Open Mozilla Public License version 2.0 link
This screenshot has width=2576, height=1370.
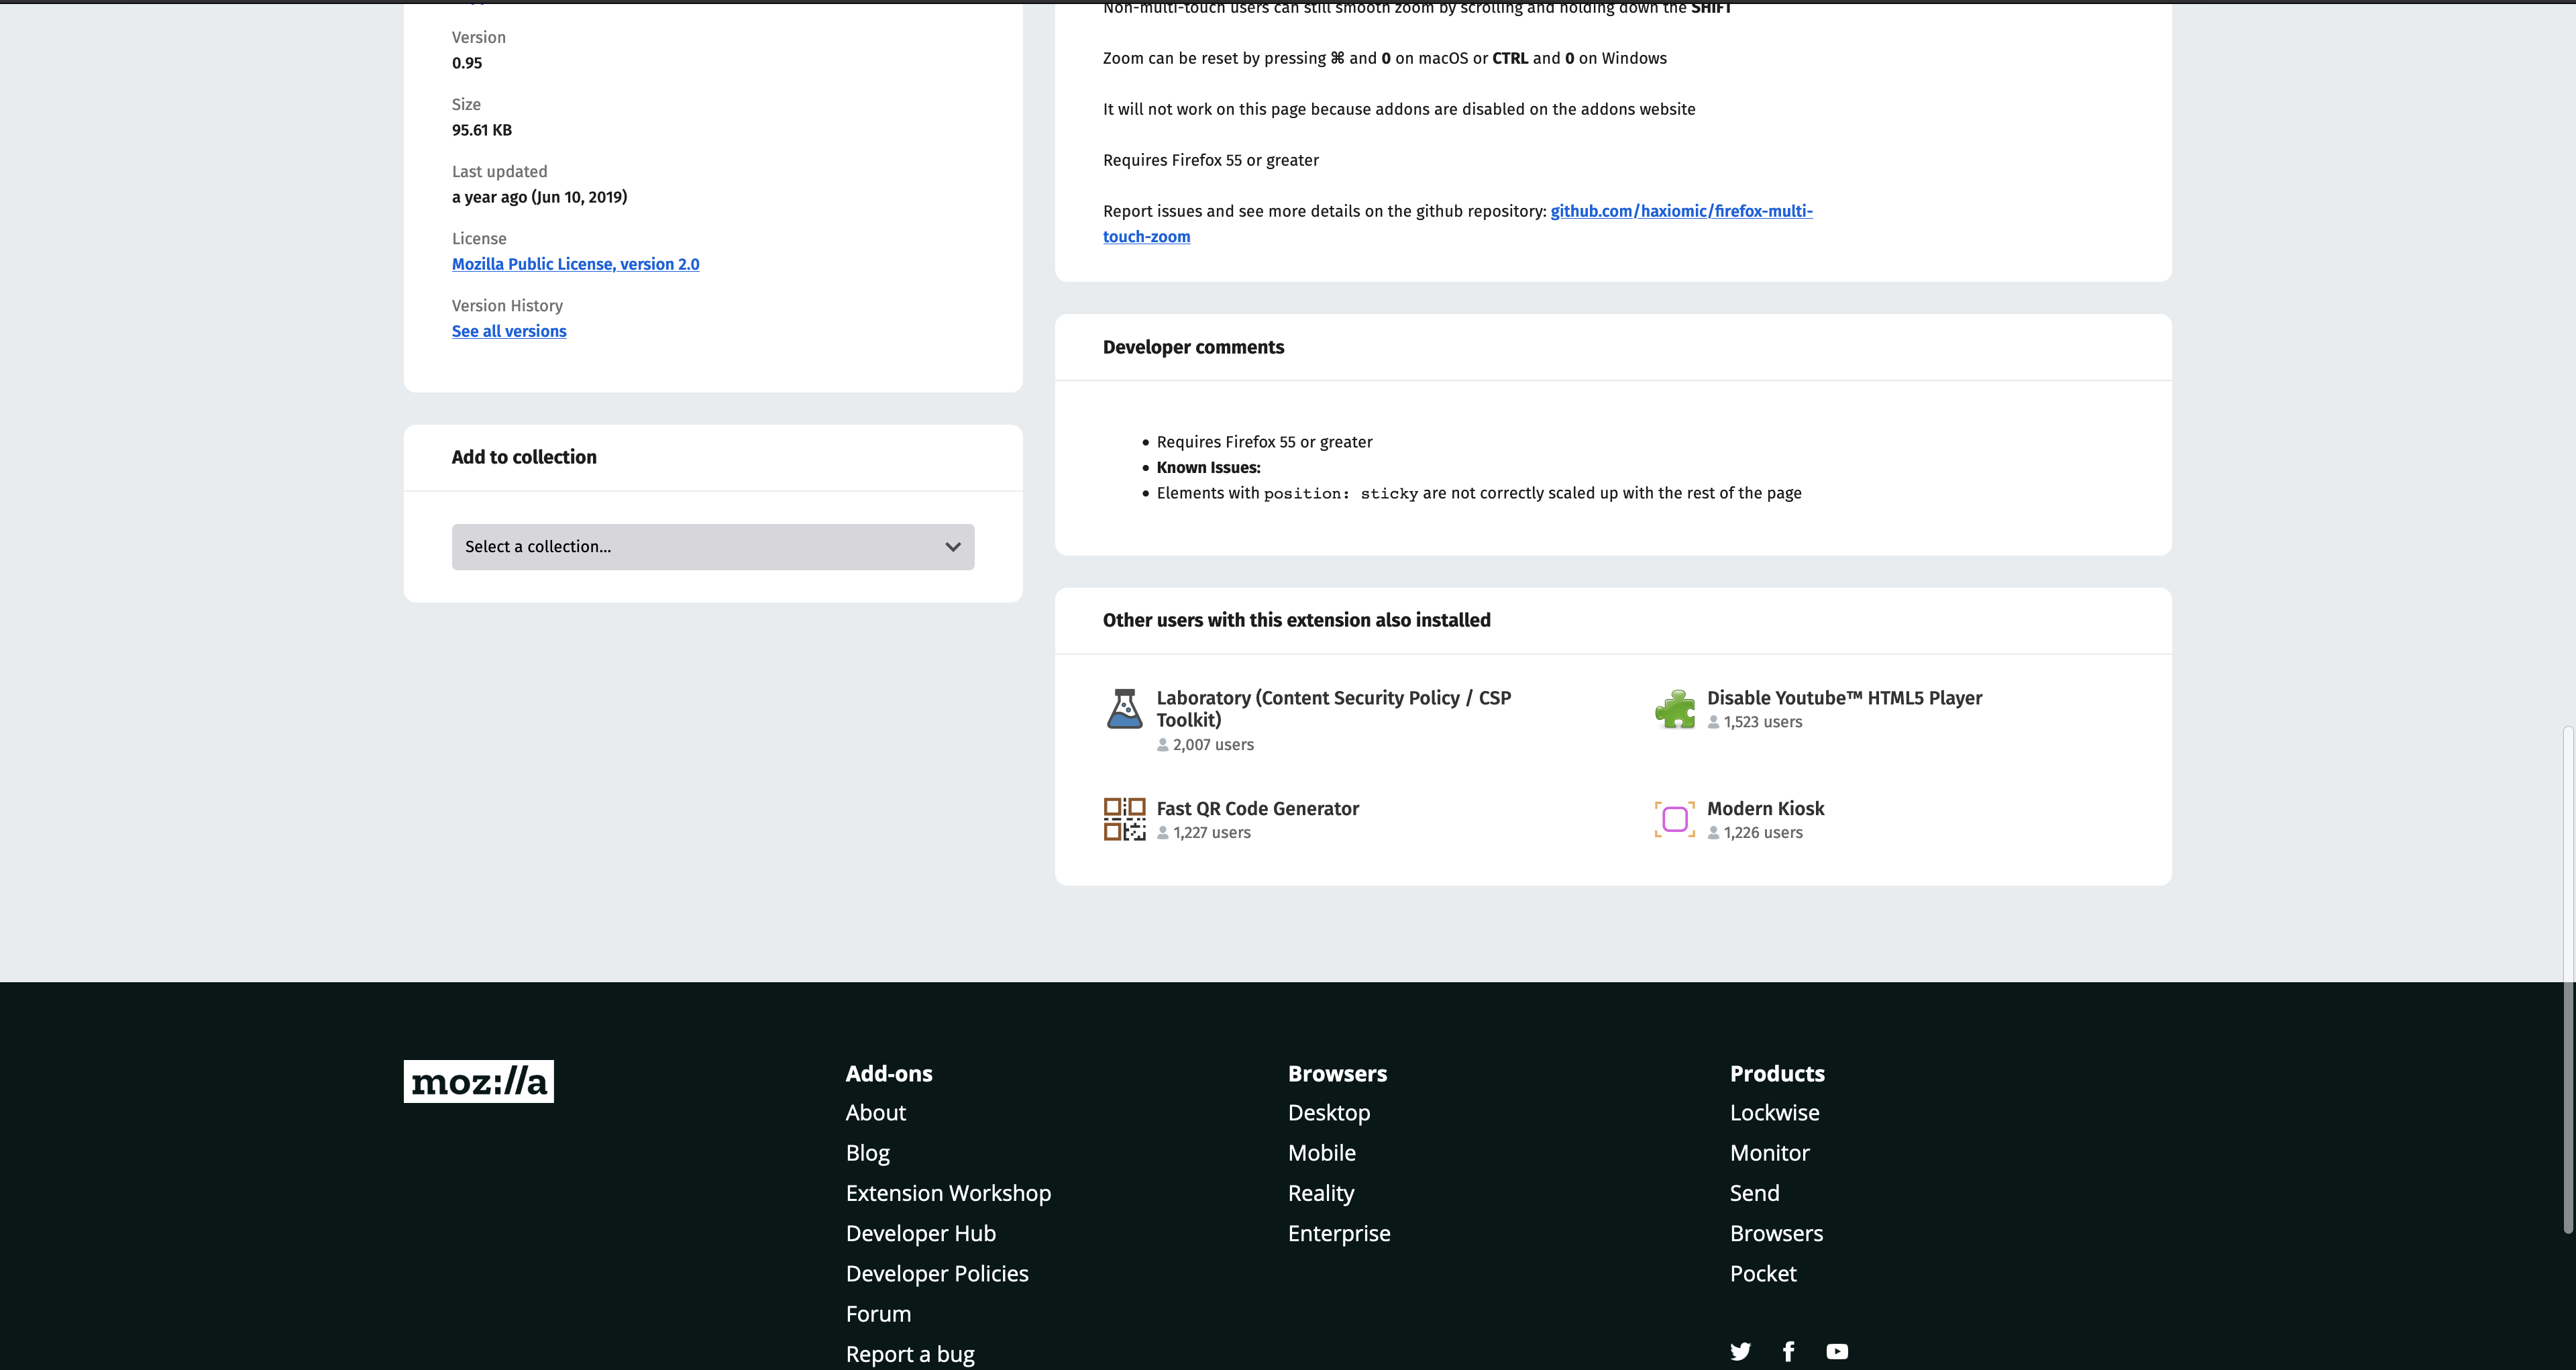pos(575,264)
